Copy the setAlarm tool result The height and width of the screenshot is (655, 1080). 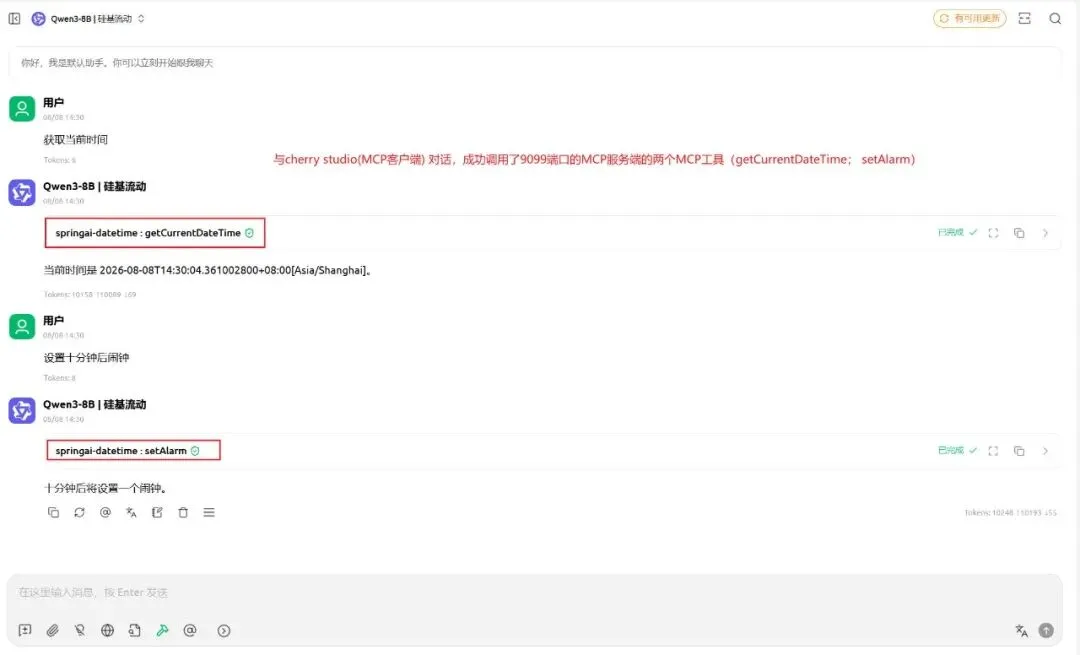pyautogui.click(x=1019, y=450)
